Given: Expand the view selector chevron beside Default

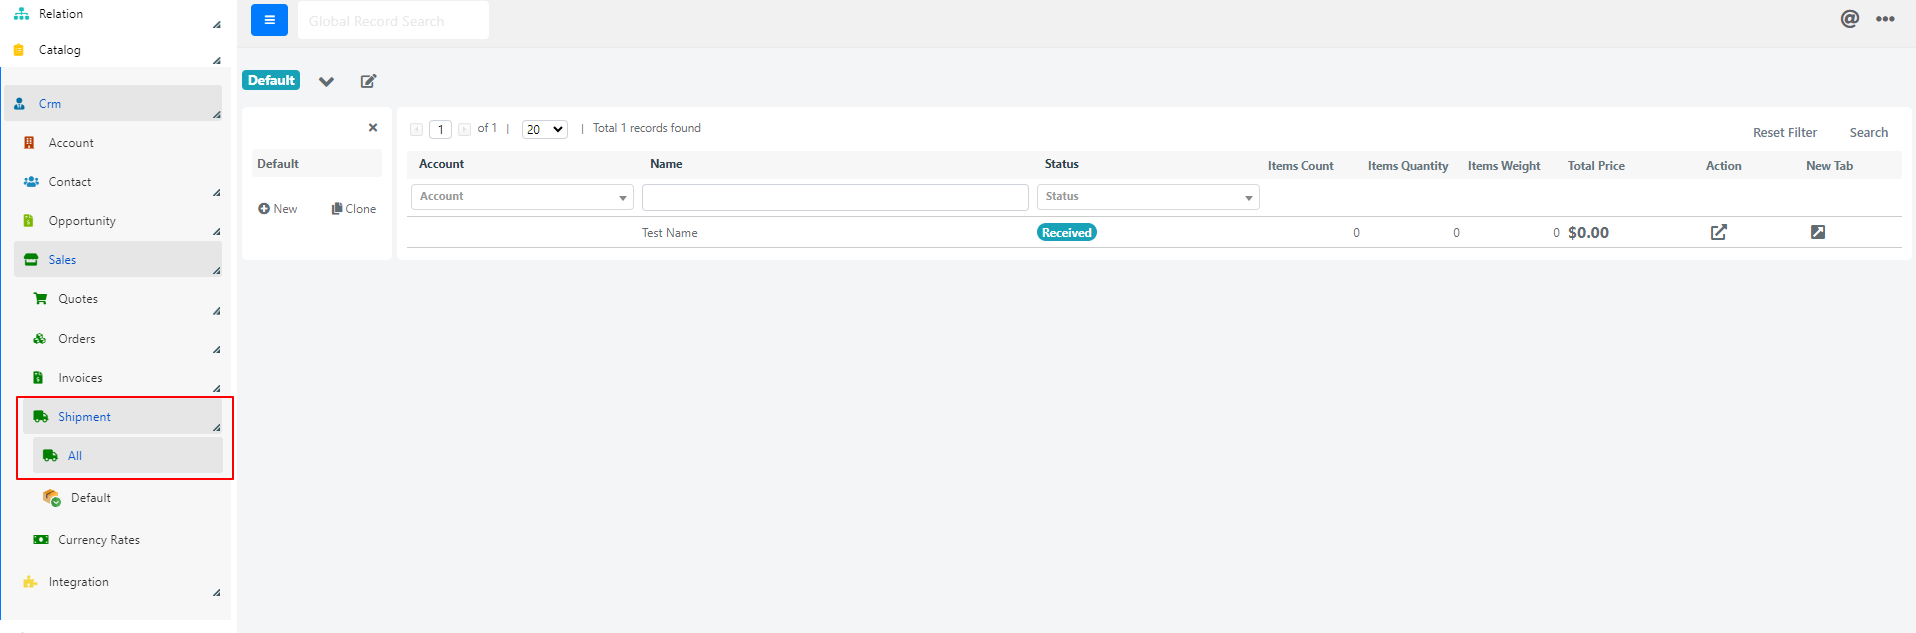Looking at the screenshot, I should click(326, 81).
